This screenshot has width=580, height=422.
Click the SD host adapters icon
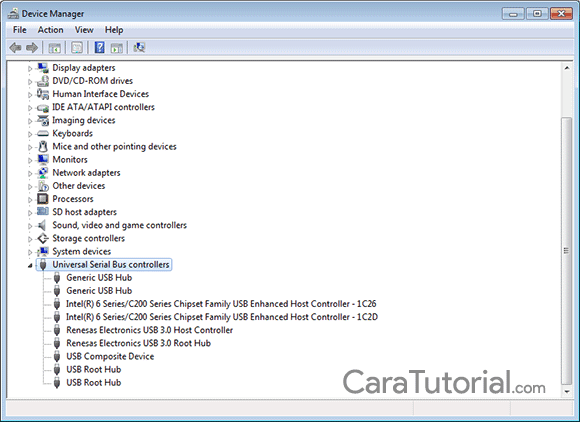pos(43,212)
